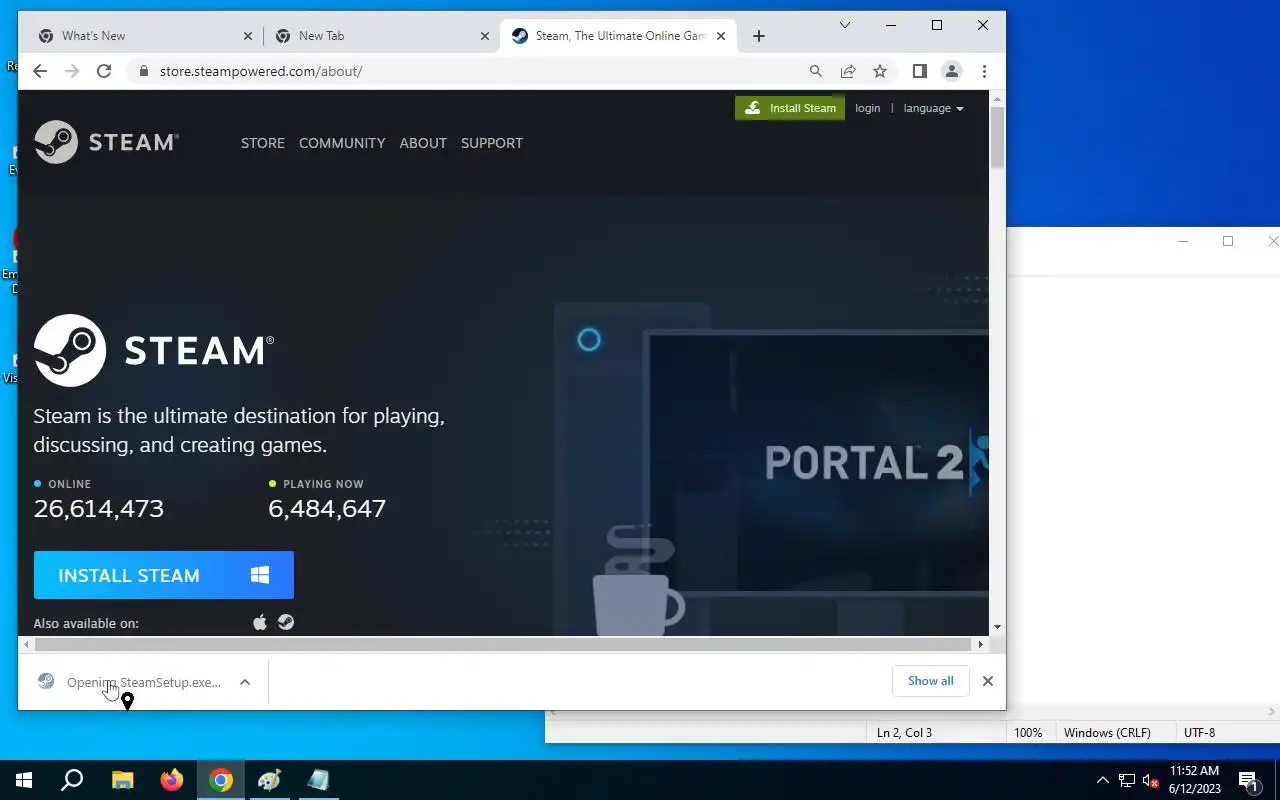The width and height of the screenshot is (1280, 800).
Task: Click the page scrollbar down arrow
Action: pos(997,627)
